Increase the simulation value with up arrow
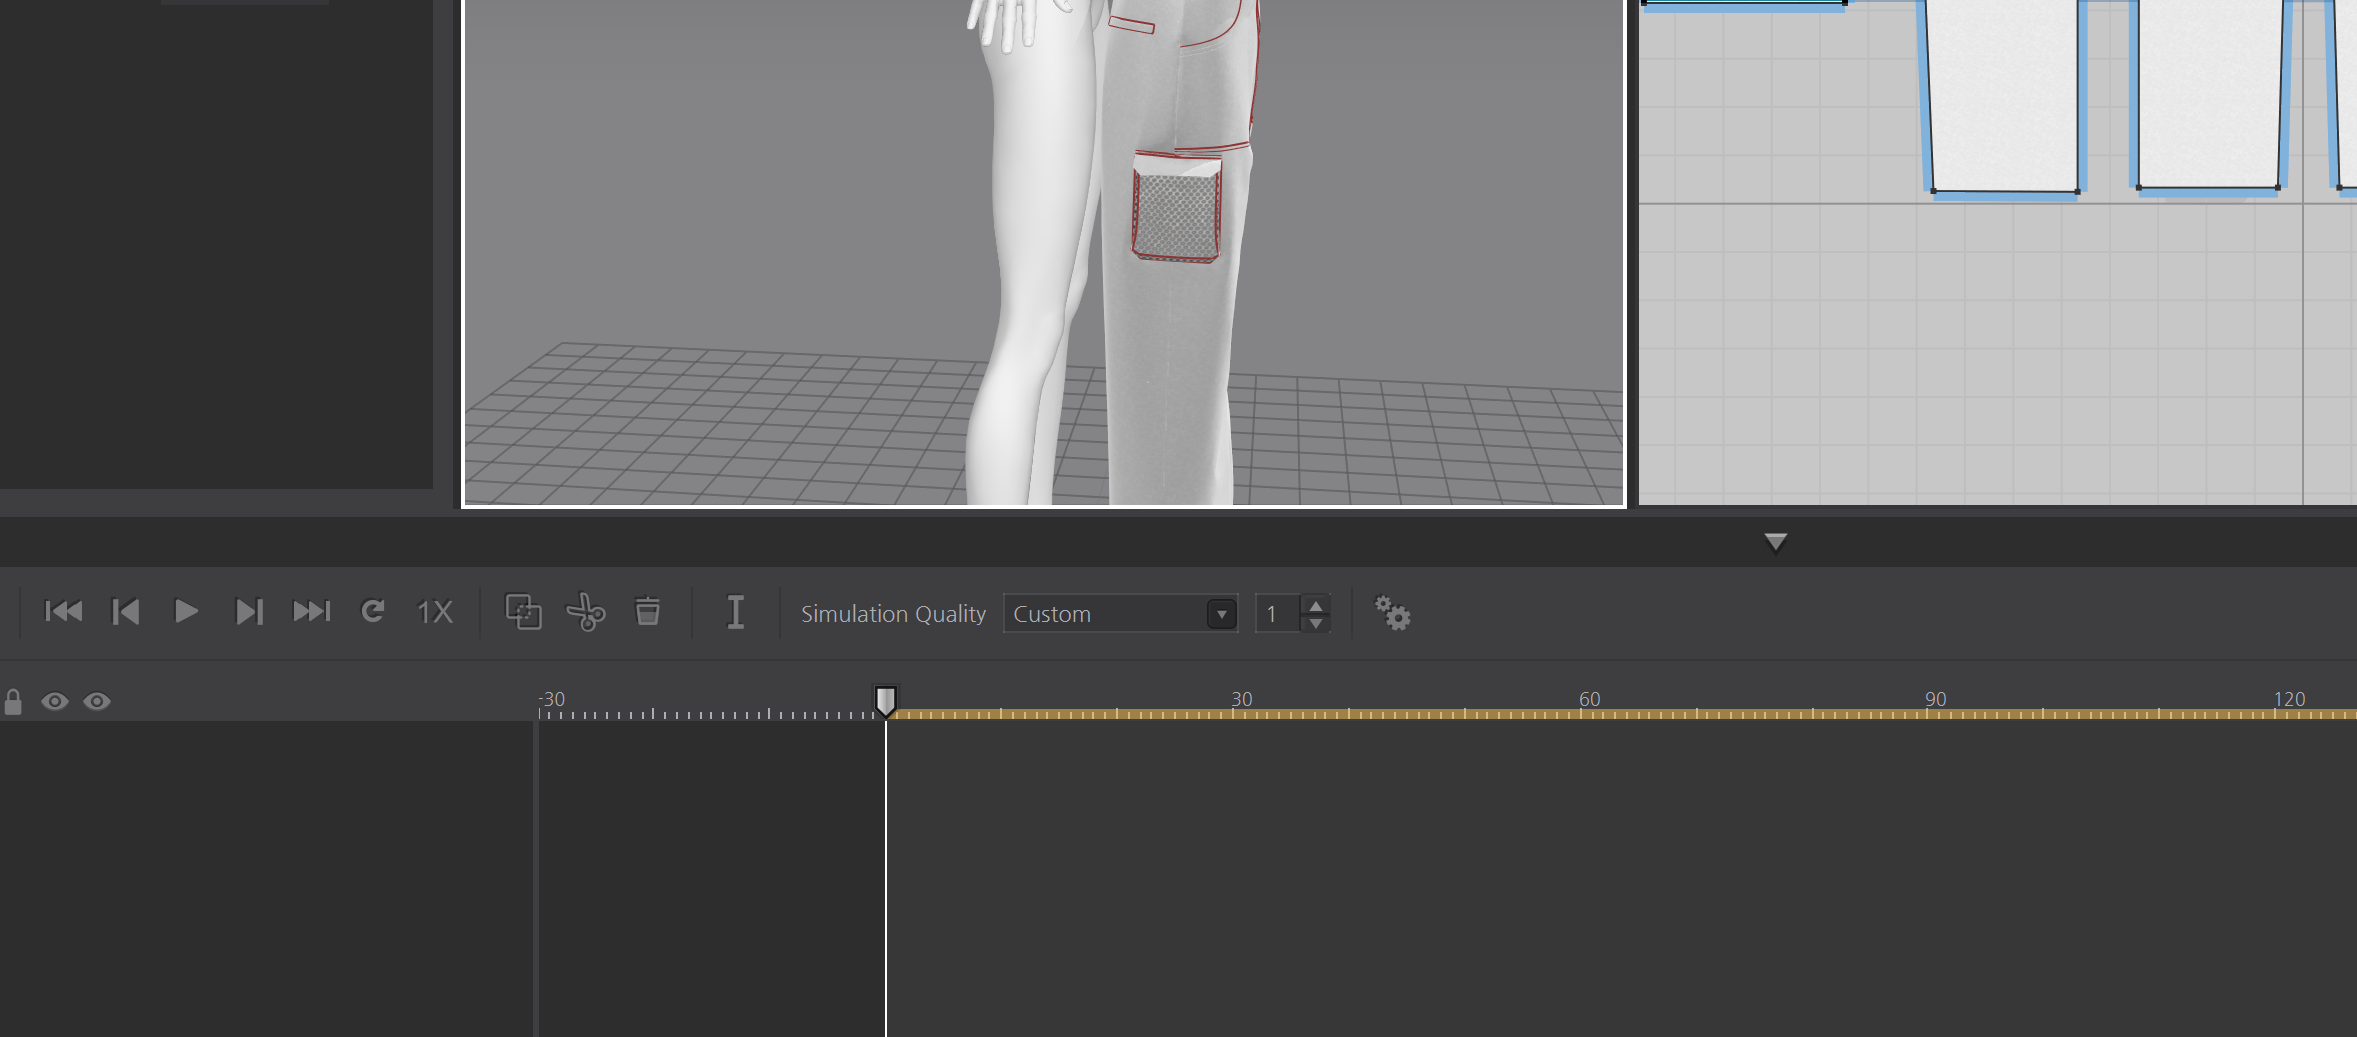 coord(1316,605)
